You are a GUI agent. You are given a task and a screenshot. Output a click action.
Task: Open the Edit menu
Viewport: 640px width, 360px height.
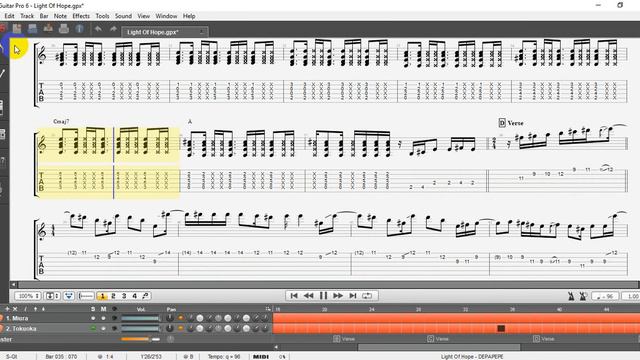point(9,16)
